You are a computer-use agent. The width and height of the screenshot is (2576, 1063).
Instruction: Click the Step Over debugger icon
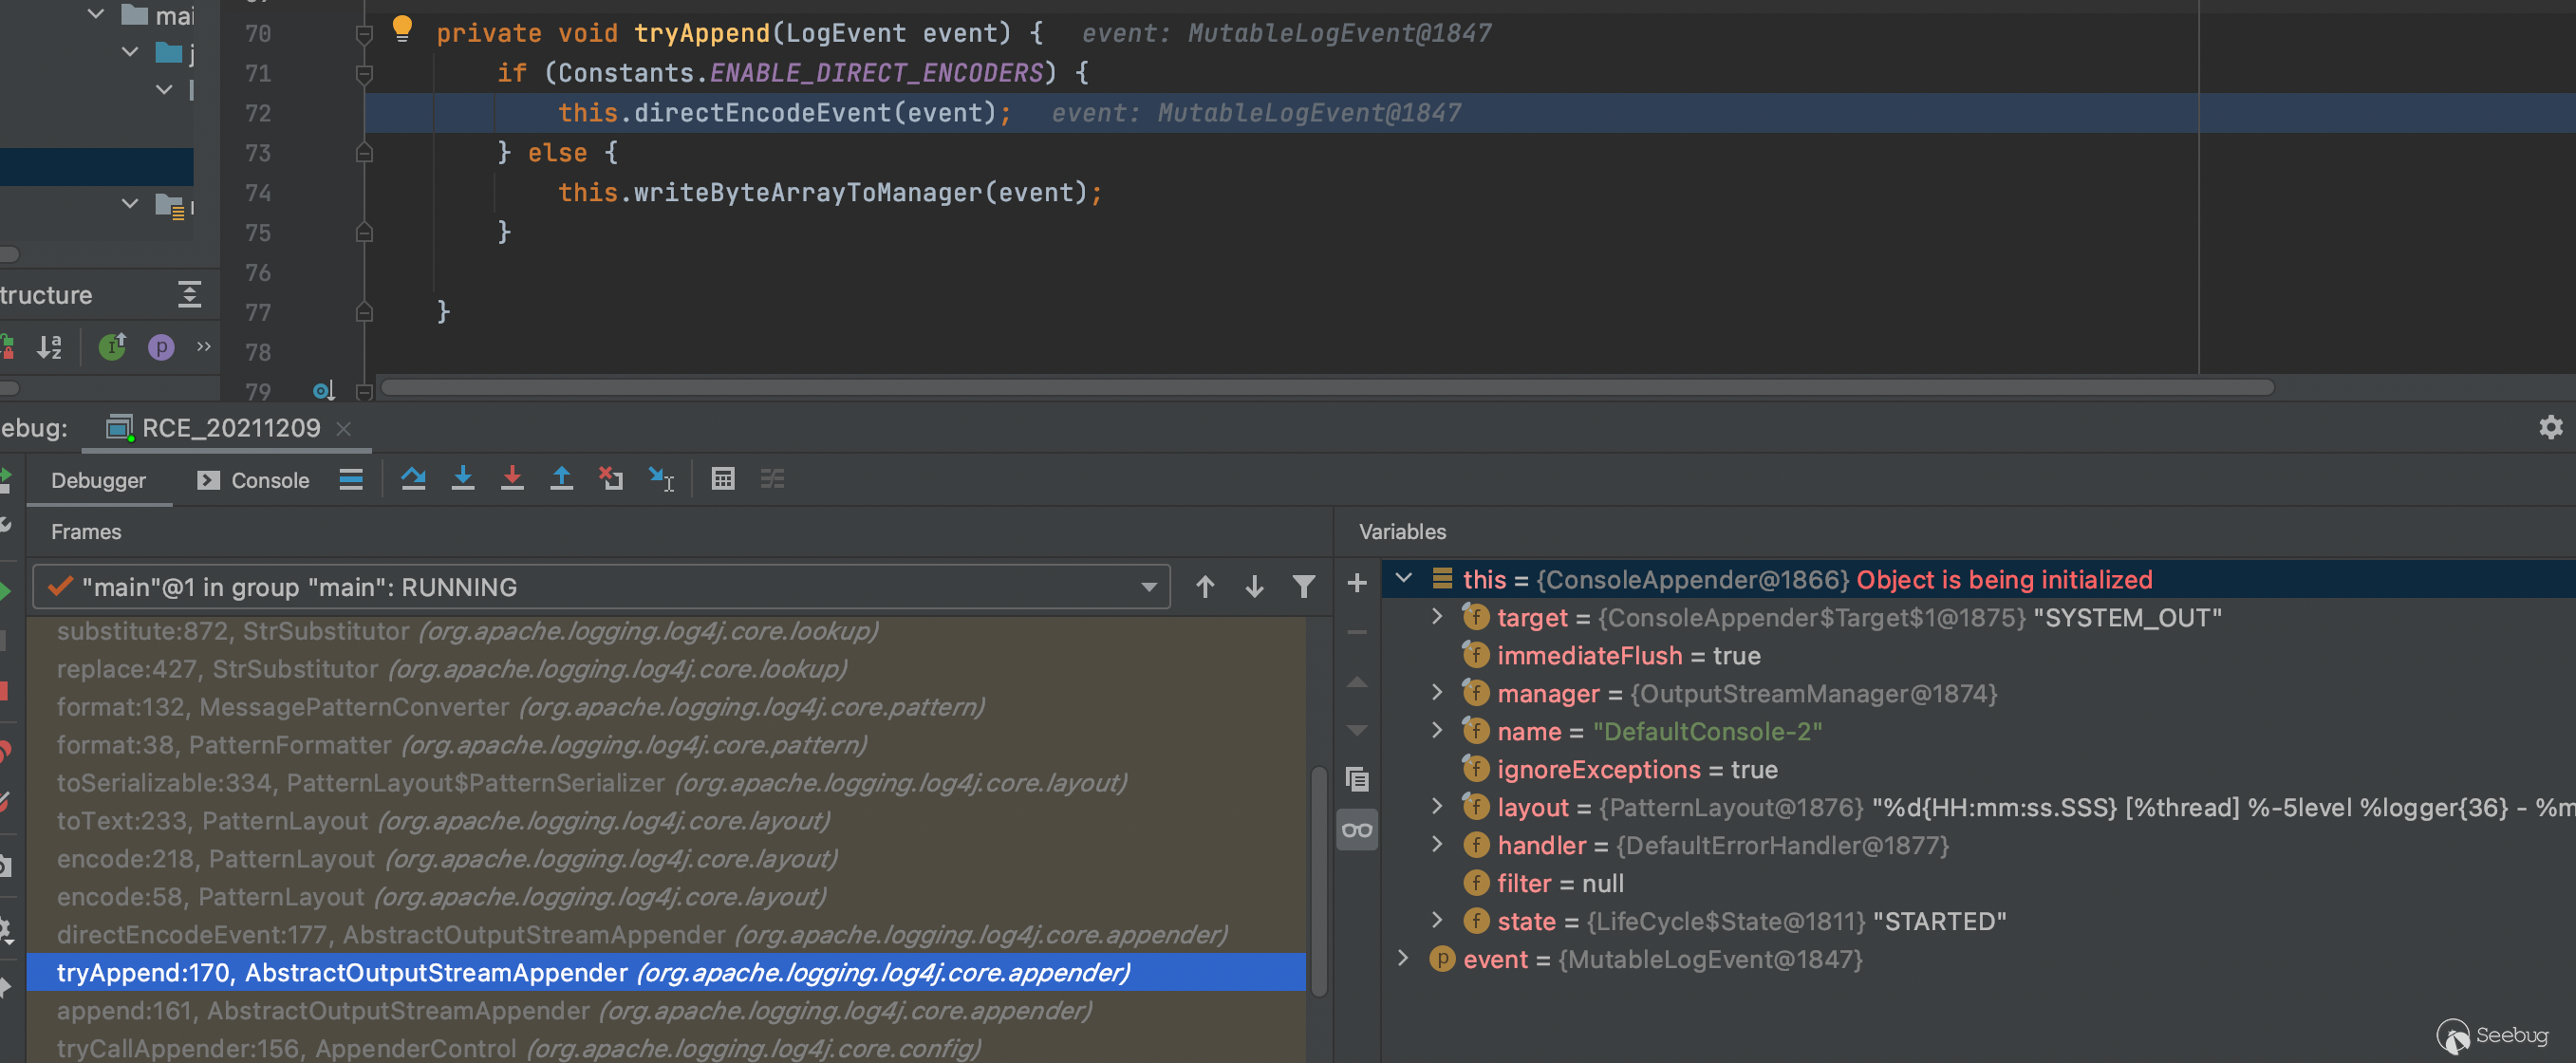pyautogui.click(x=413, y=479)
